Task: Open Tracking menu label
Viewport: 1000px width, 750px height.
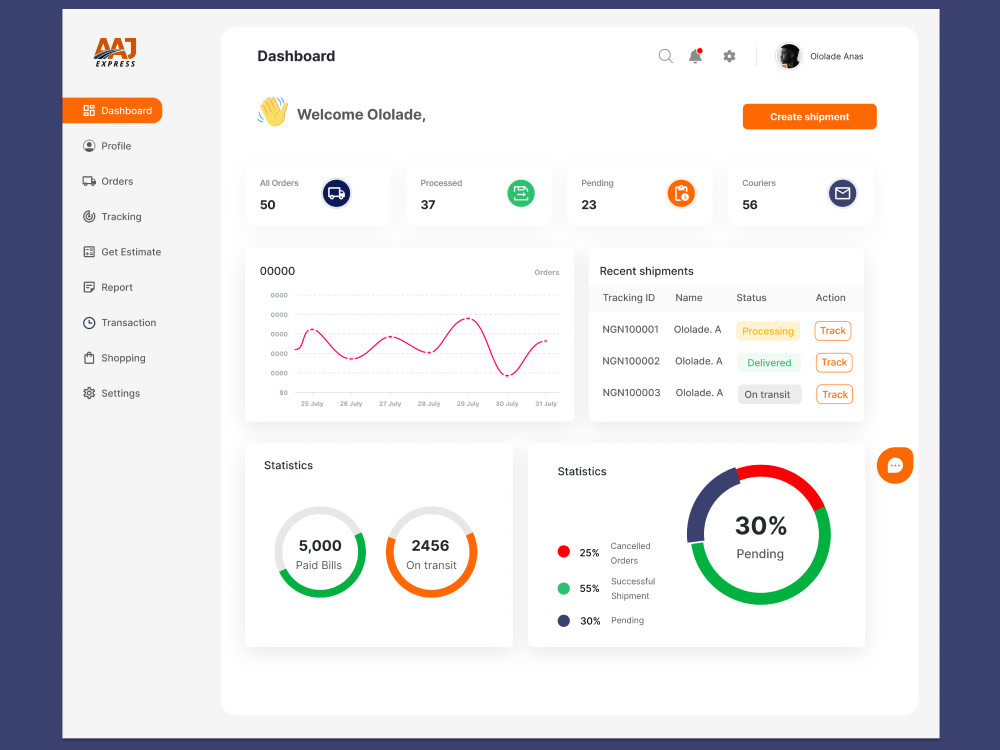Action: (x=121, y=217)
